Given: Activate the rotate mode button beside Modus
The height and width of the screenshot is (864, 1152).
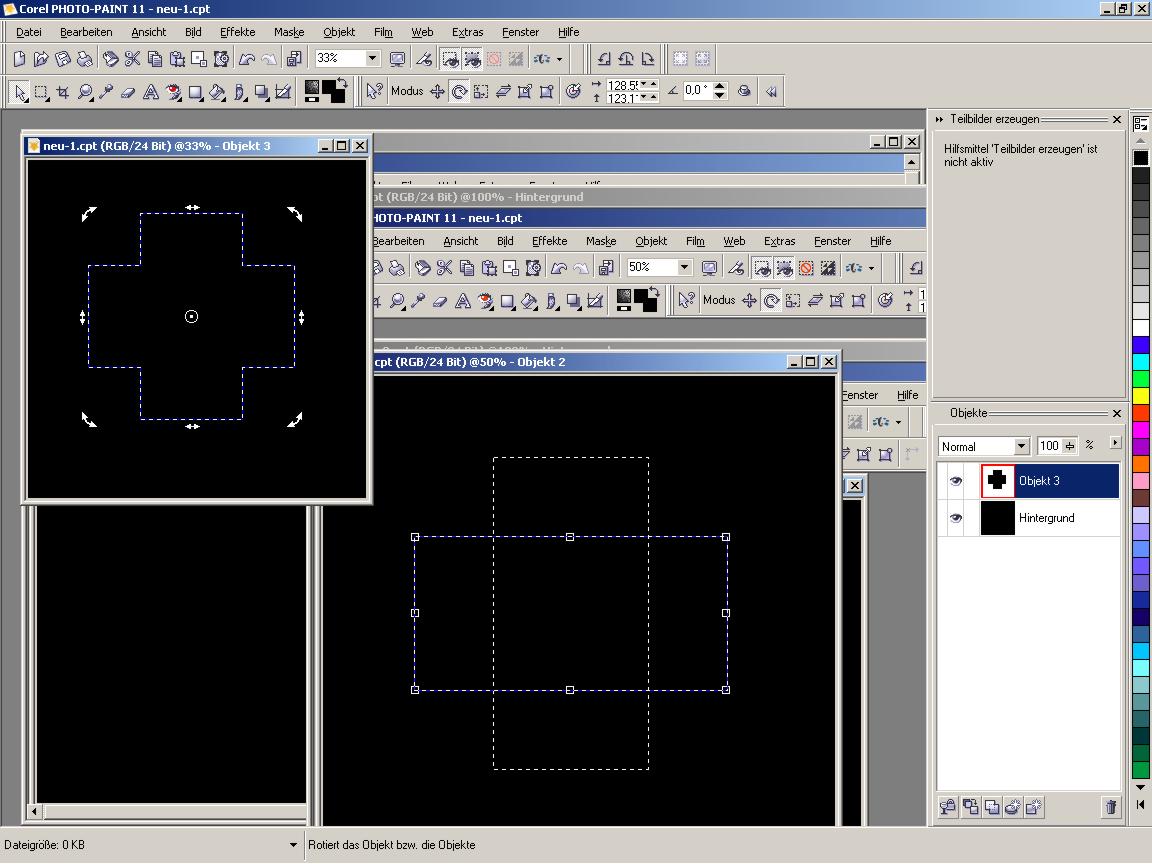Looking at the screenshot, I should [x=459, y=92].
